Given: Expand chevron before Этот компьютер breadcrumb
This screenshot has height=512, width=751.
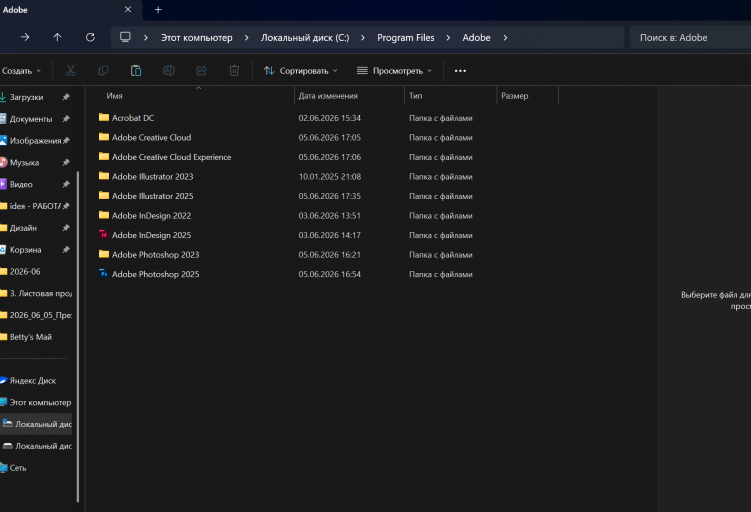Looking at the screenshot, I should [146, 38].
